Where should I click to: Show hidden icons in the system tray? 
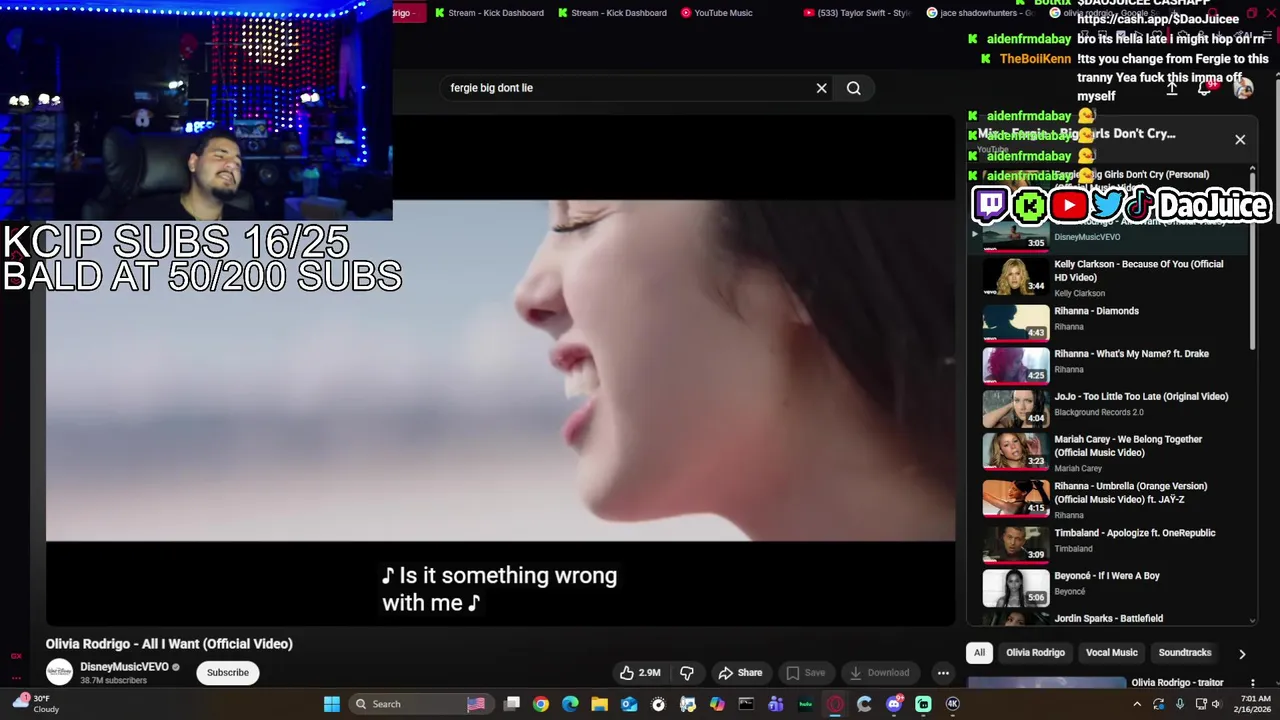click(x=1137, y=704)
